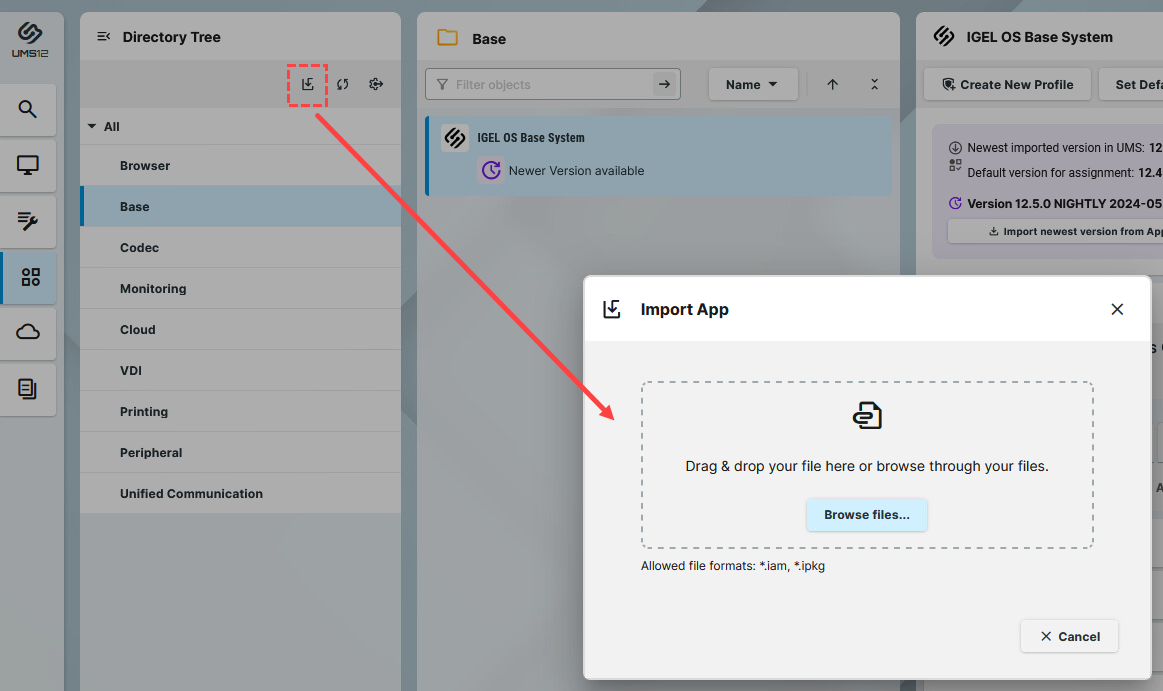Open the Devices monitor icon in sidebar
The width and height of the screenshot is (1163, 691).
28,166
